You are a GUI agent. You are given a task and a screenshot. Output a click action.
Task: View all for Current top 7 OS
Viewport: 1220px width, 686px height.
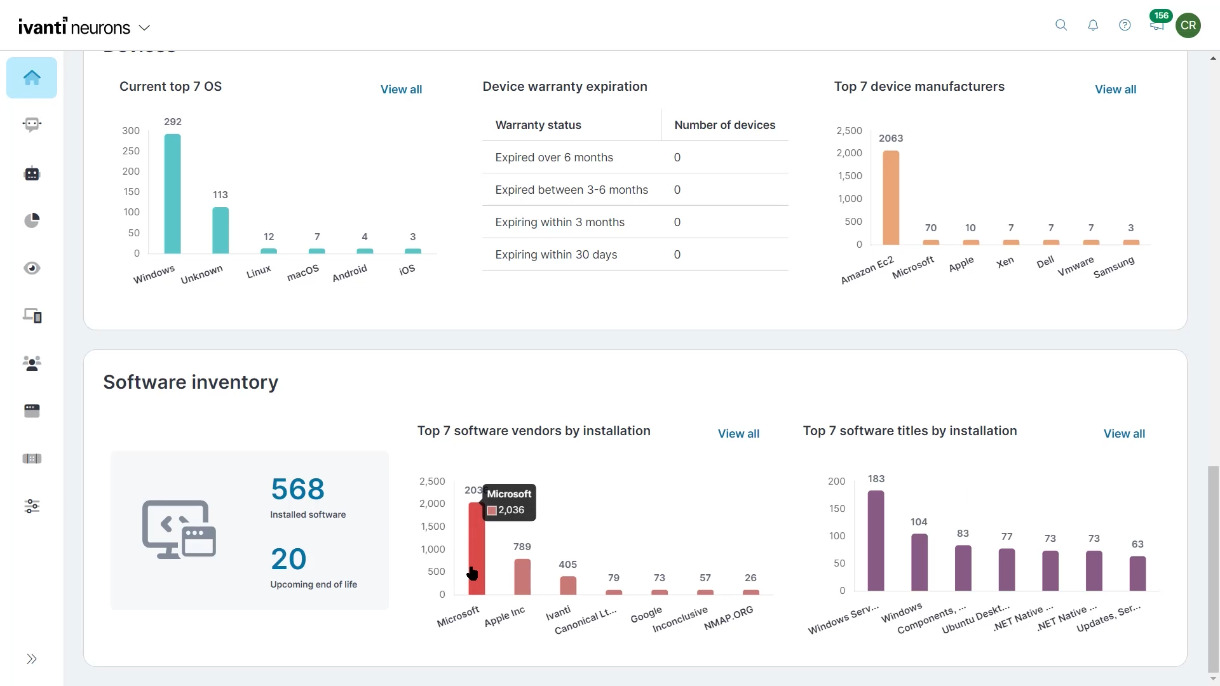click(x=401, y=90)
